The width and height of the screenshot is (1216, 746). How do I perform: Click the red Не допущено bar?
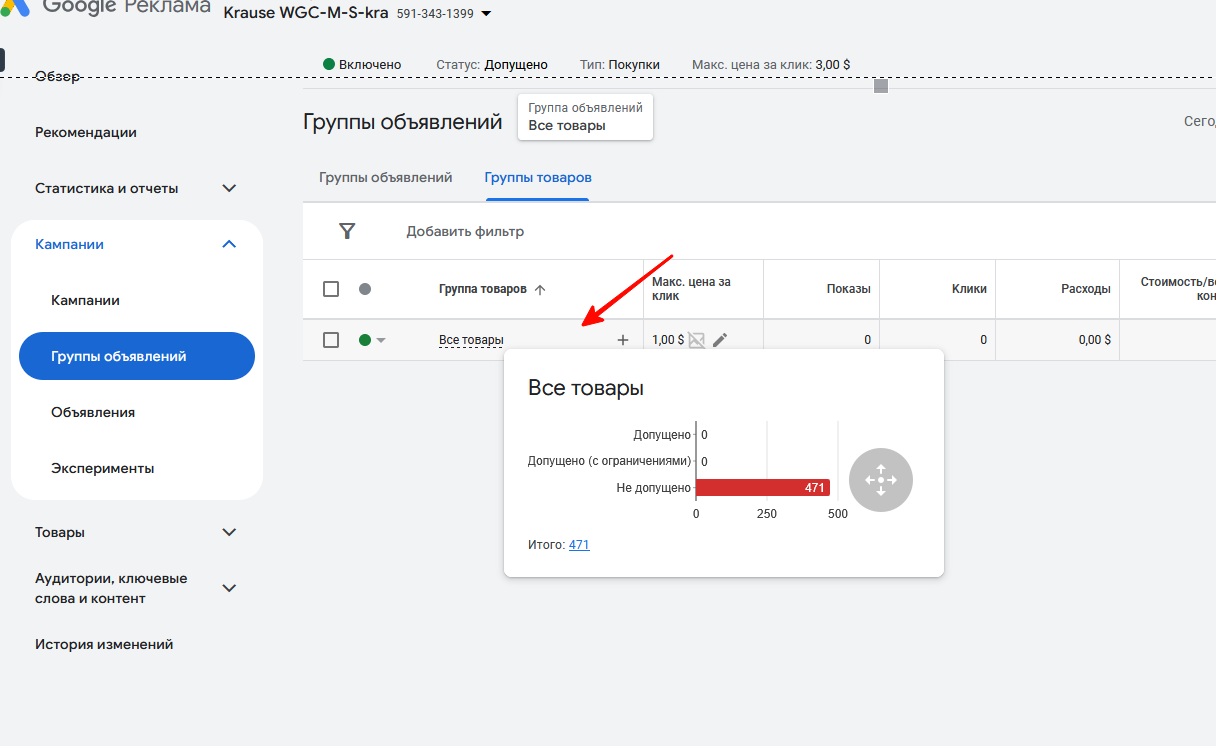point(762,488)
